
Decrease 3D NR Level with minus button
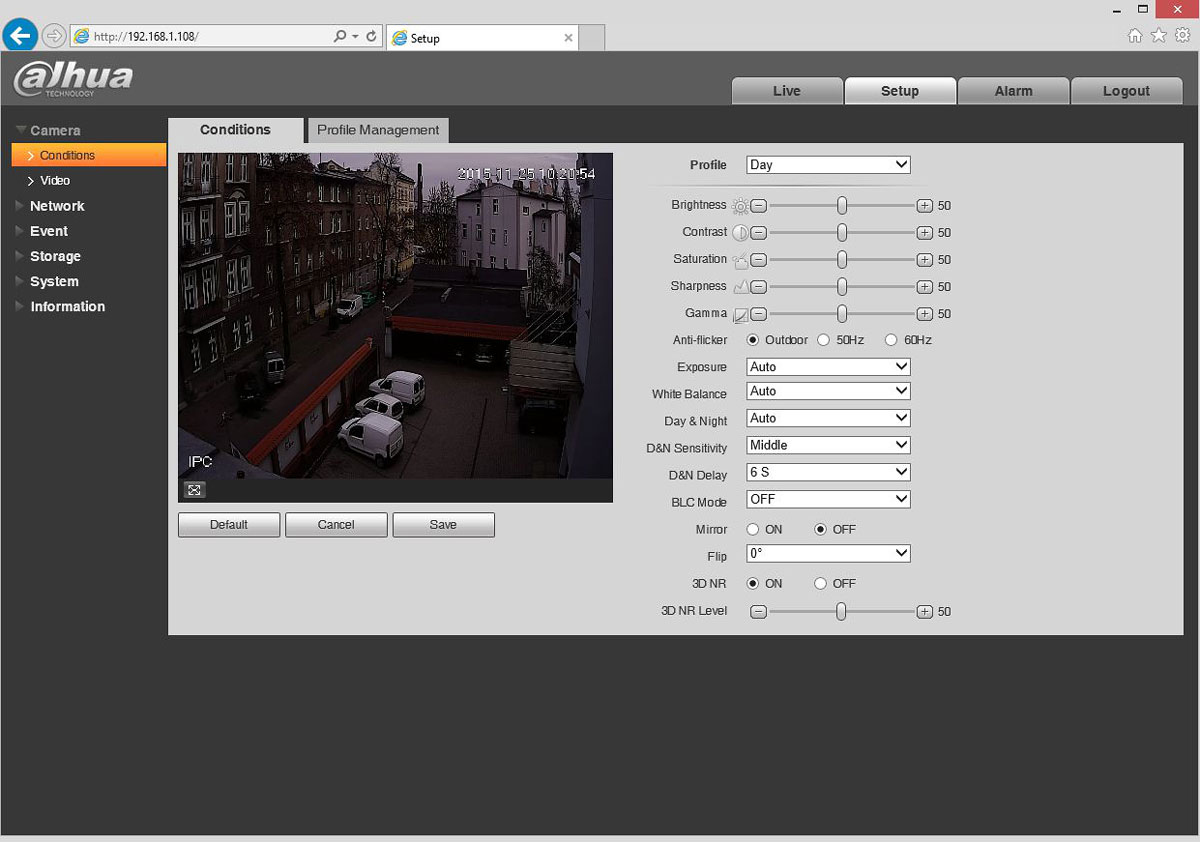coord(758,611)
